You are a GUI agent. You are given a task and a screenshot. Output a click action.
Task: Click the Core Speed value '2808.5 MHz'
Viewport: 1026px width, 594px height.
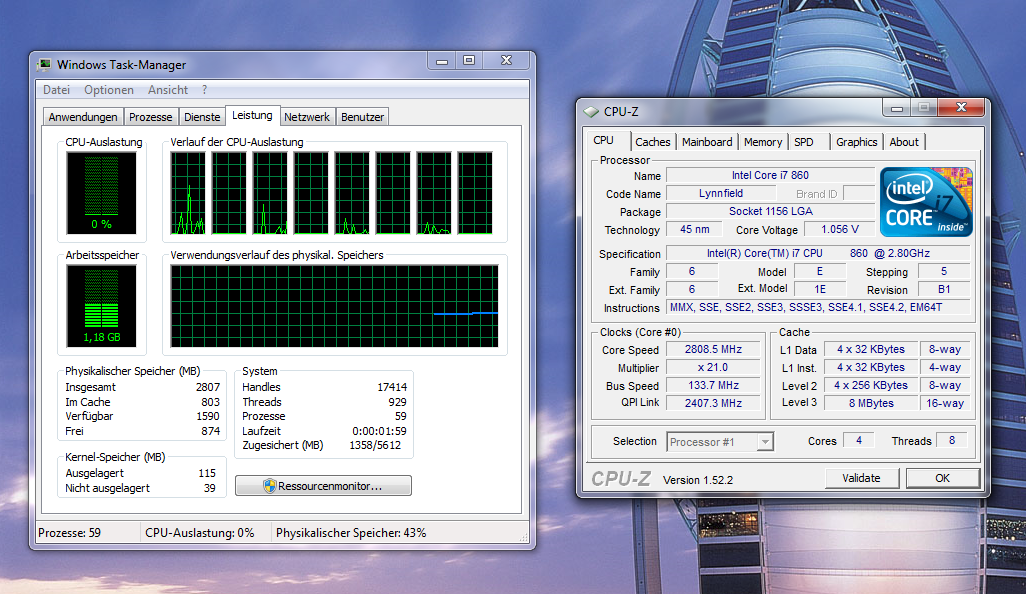[x=713, y=349]
